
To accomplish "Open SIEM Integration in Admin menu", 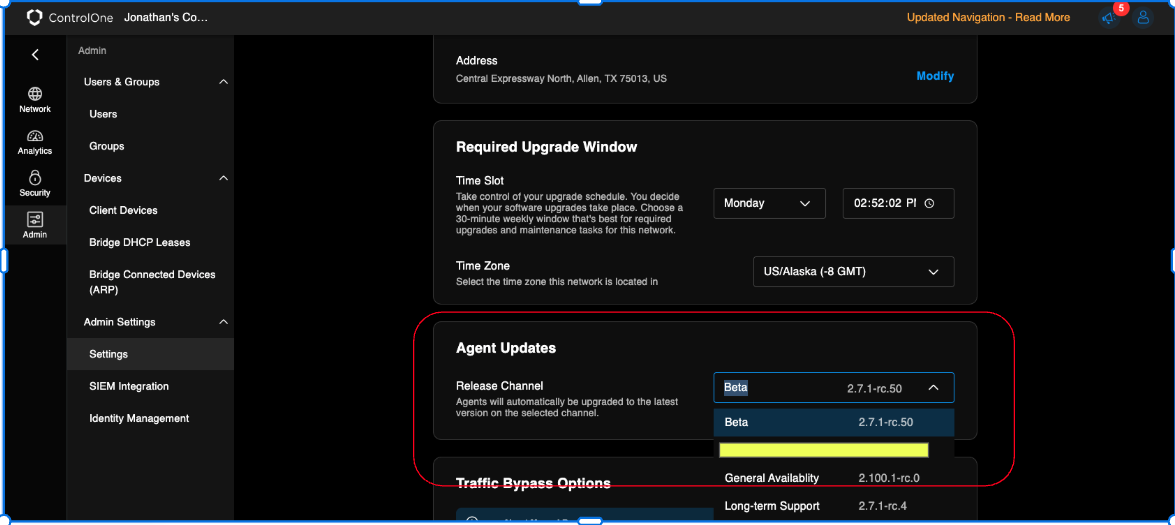I will click(129, 386).
